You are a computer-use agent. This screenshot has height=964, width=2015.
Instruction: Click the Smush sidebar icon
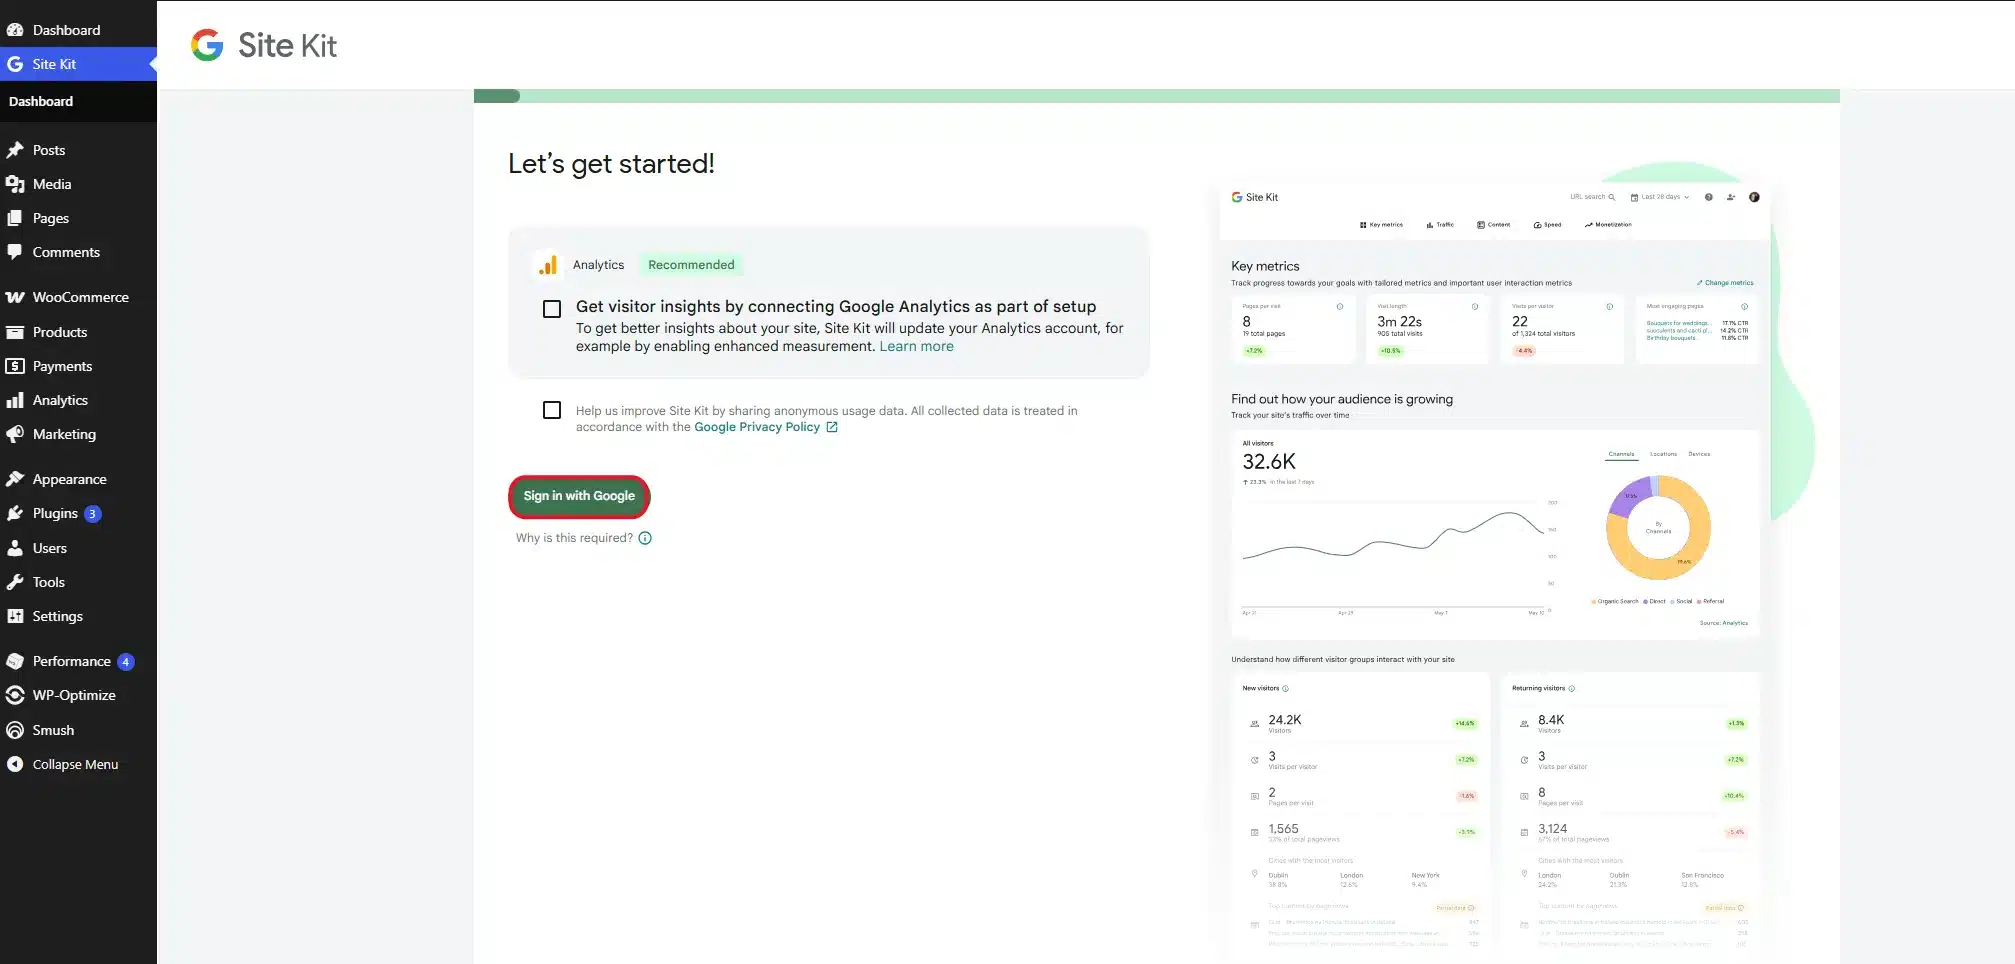pos(15,730)
